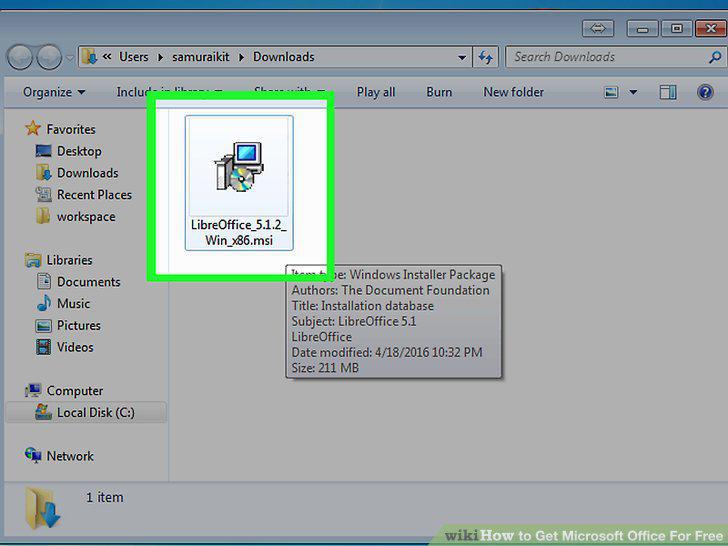This screenshot has height=546, width=728.
Task: Click the Desktop monitor icon
Action: [44, 151]
